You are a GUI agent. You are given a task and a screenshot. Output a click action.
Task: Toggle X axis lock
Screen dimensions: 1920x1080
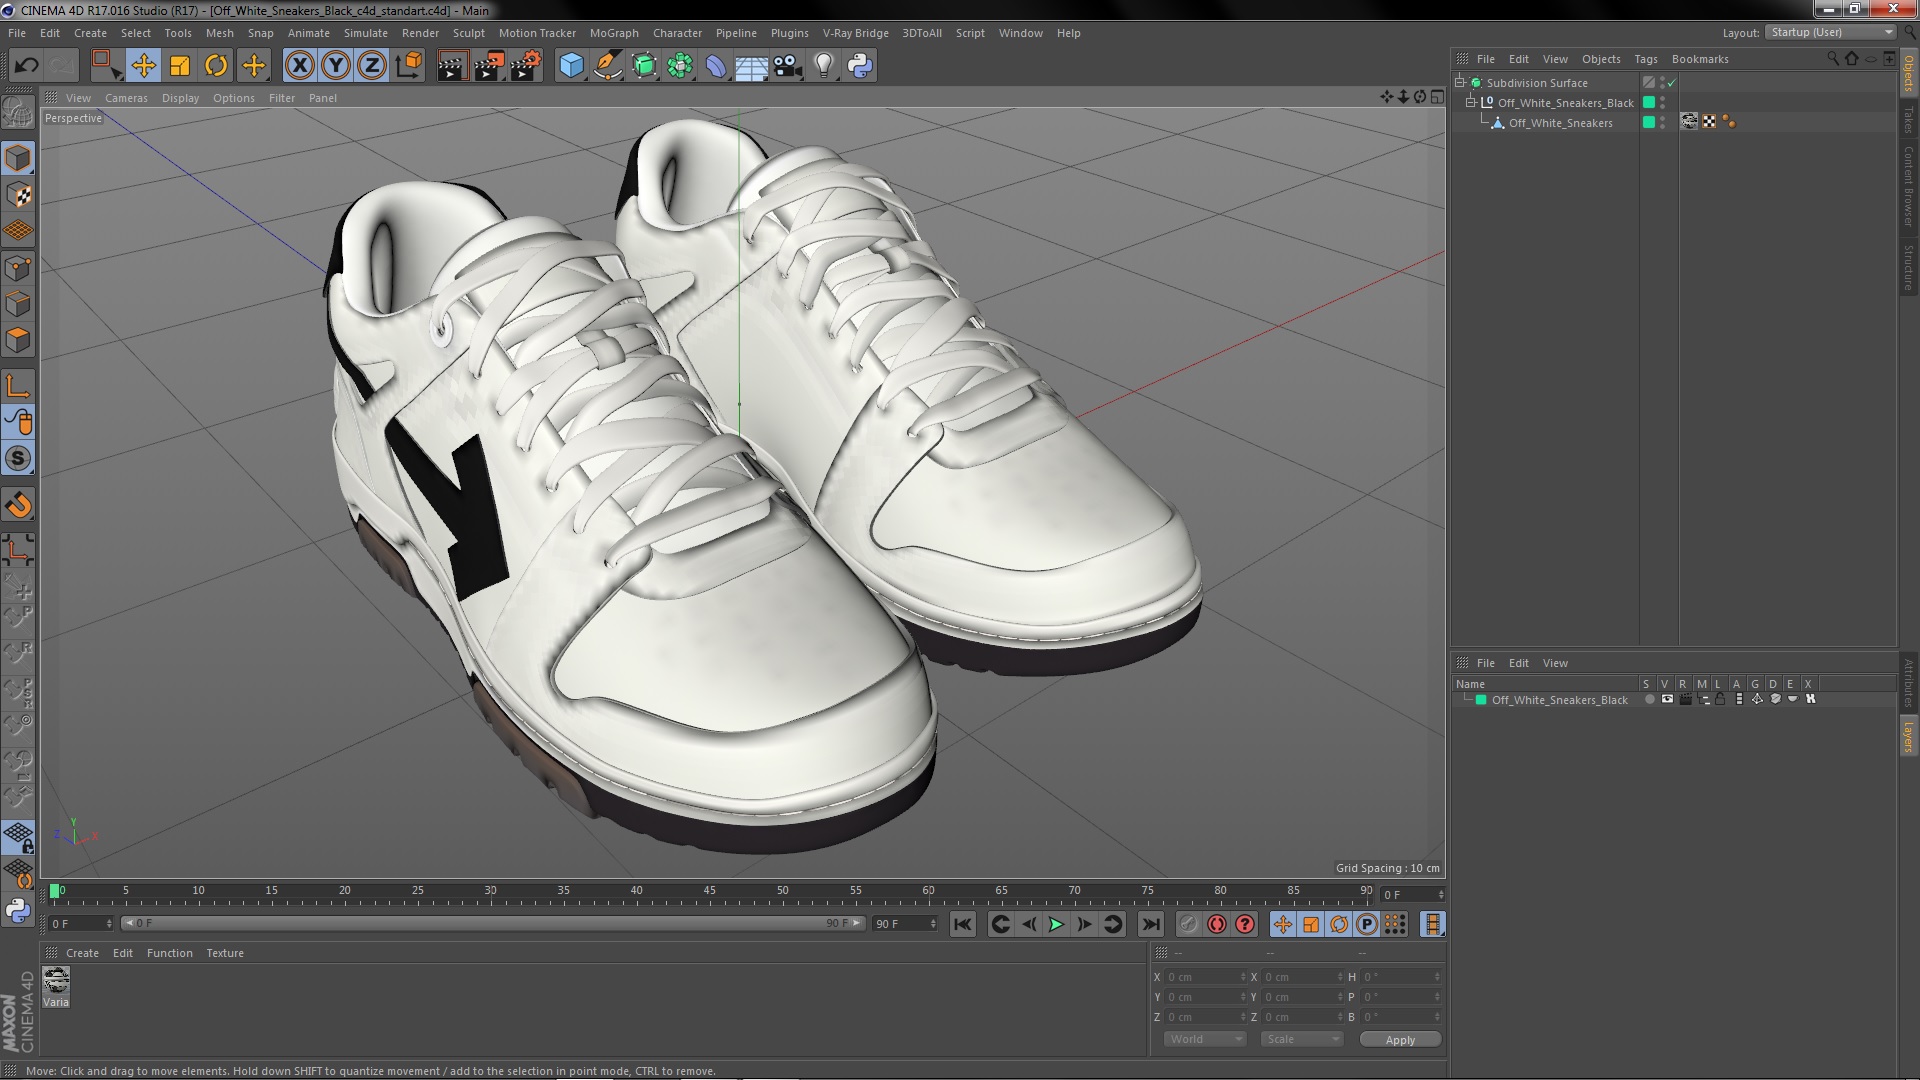point(299,66)
